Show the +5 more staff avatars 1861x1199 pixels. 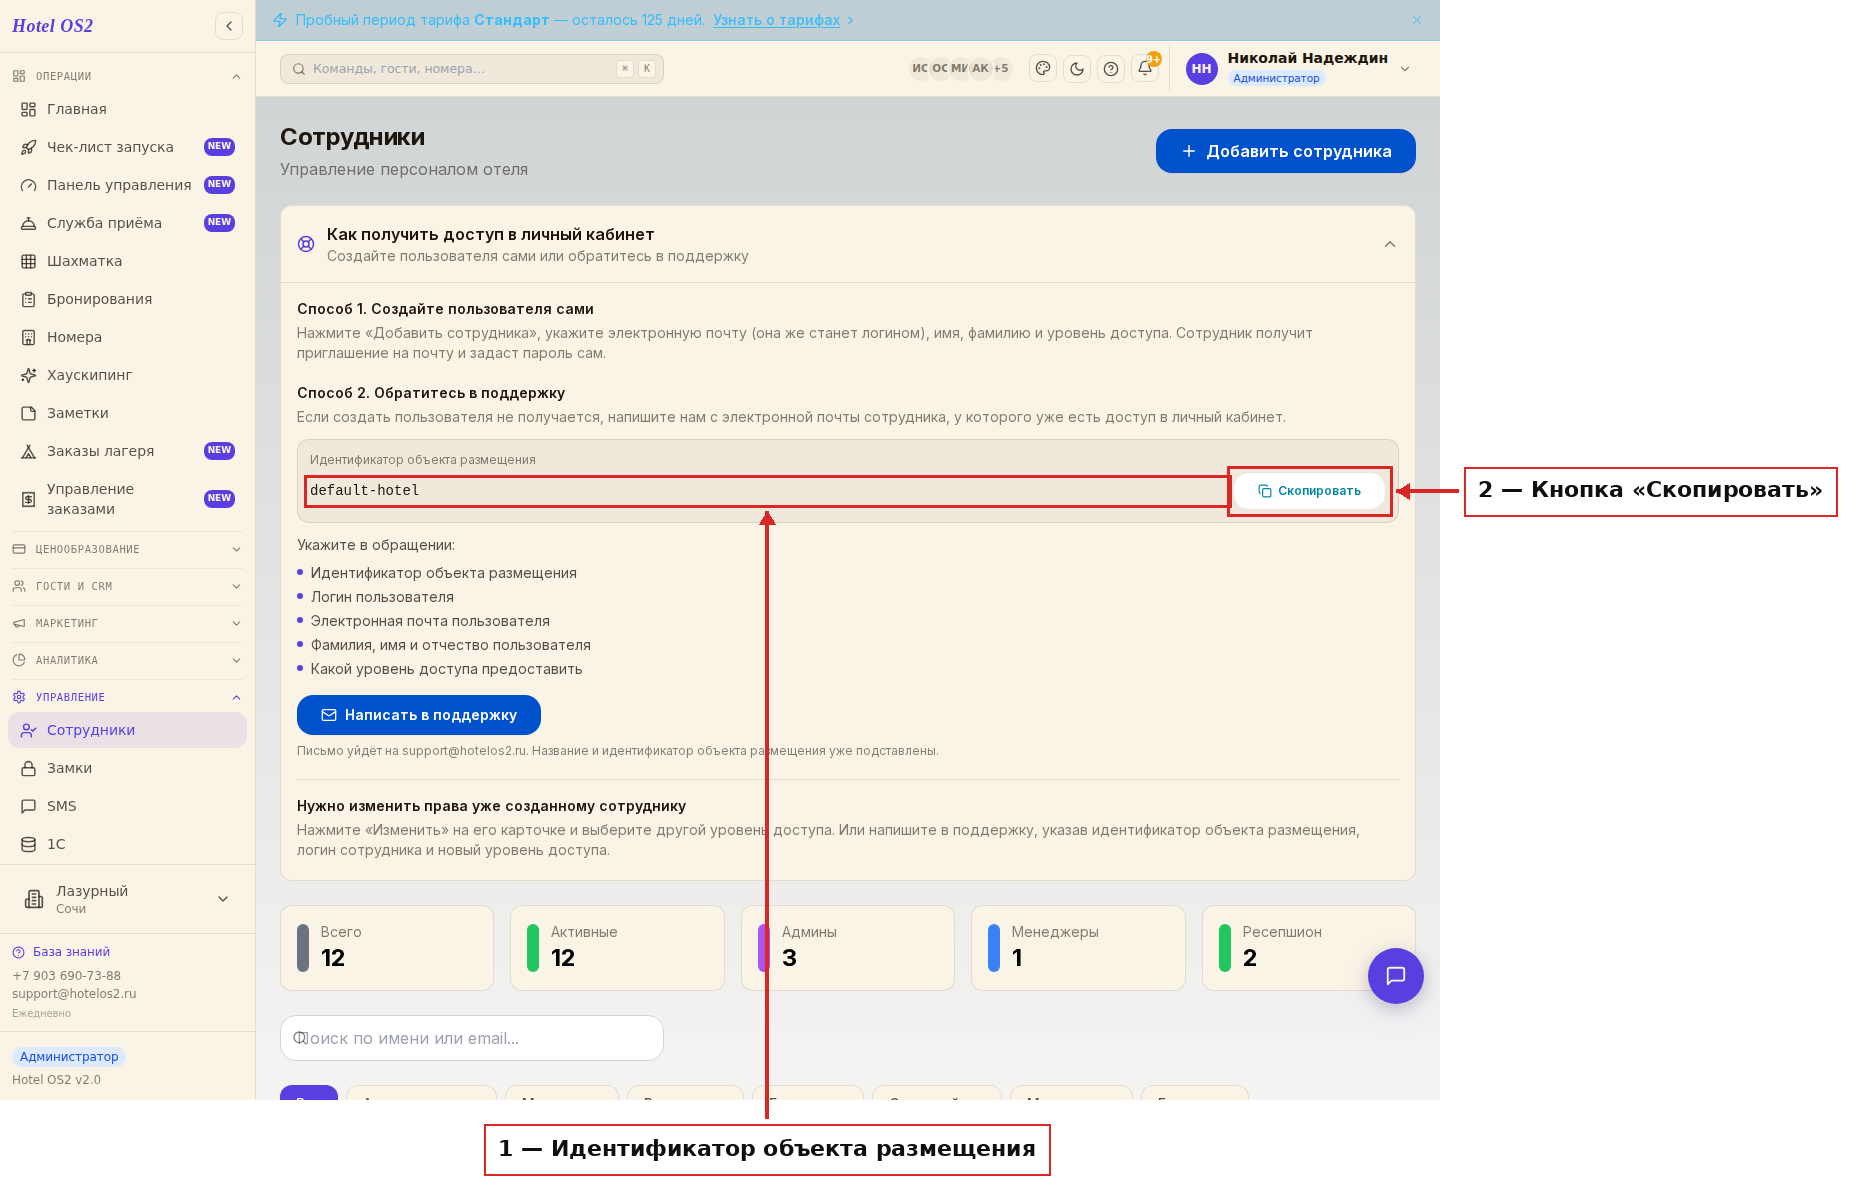click(1001, 68)
